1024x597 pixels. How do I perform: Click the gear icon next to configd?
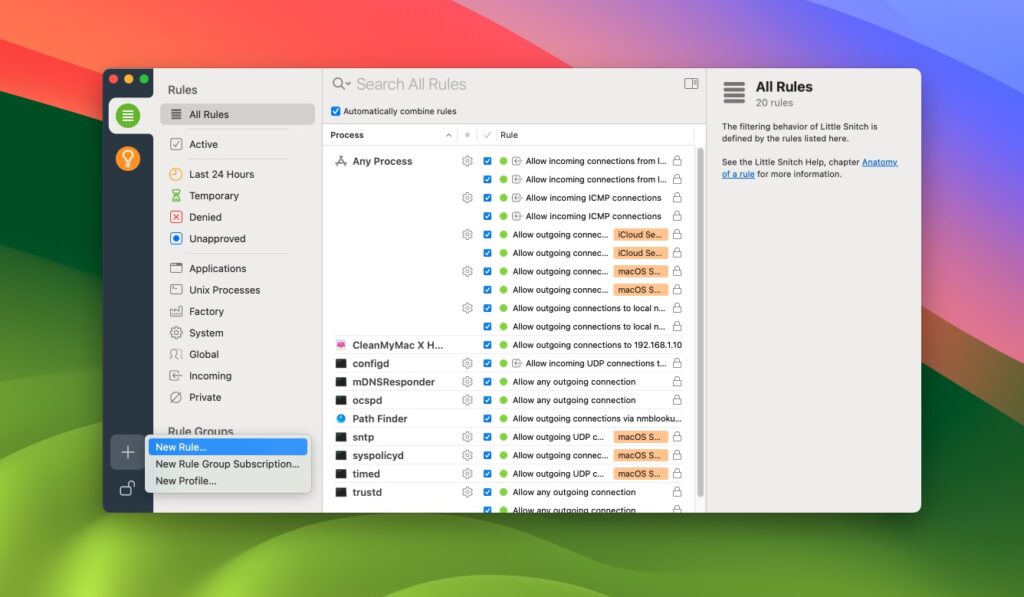tap(467, 363)
